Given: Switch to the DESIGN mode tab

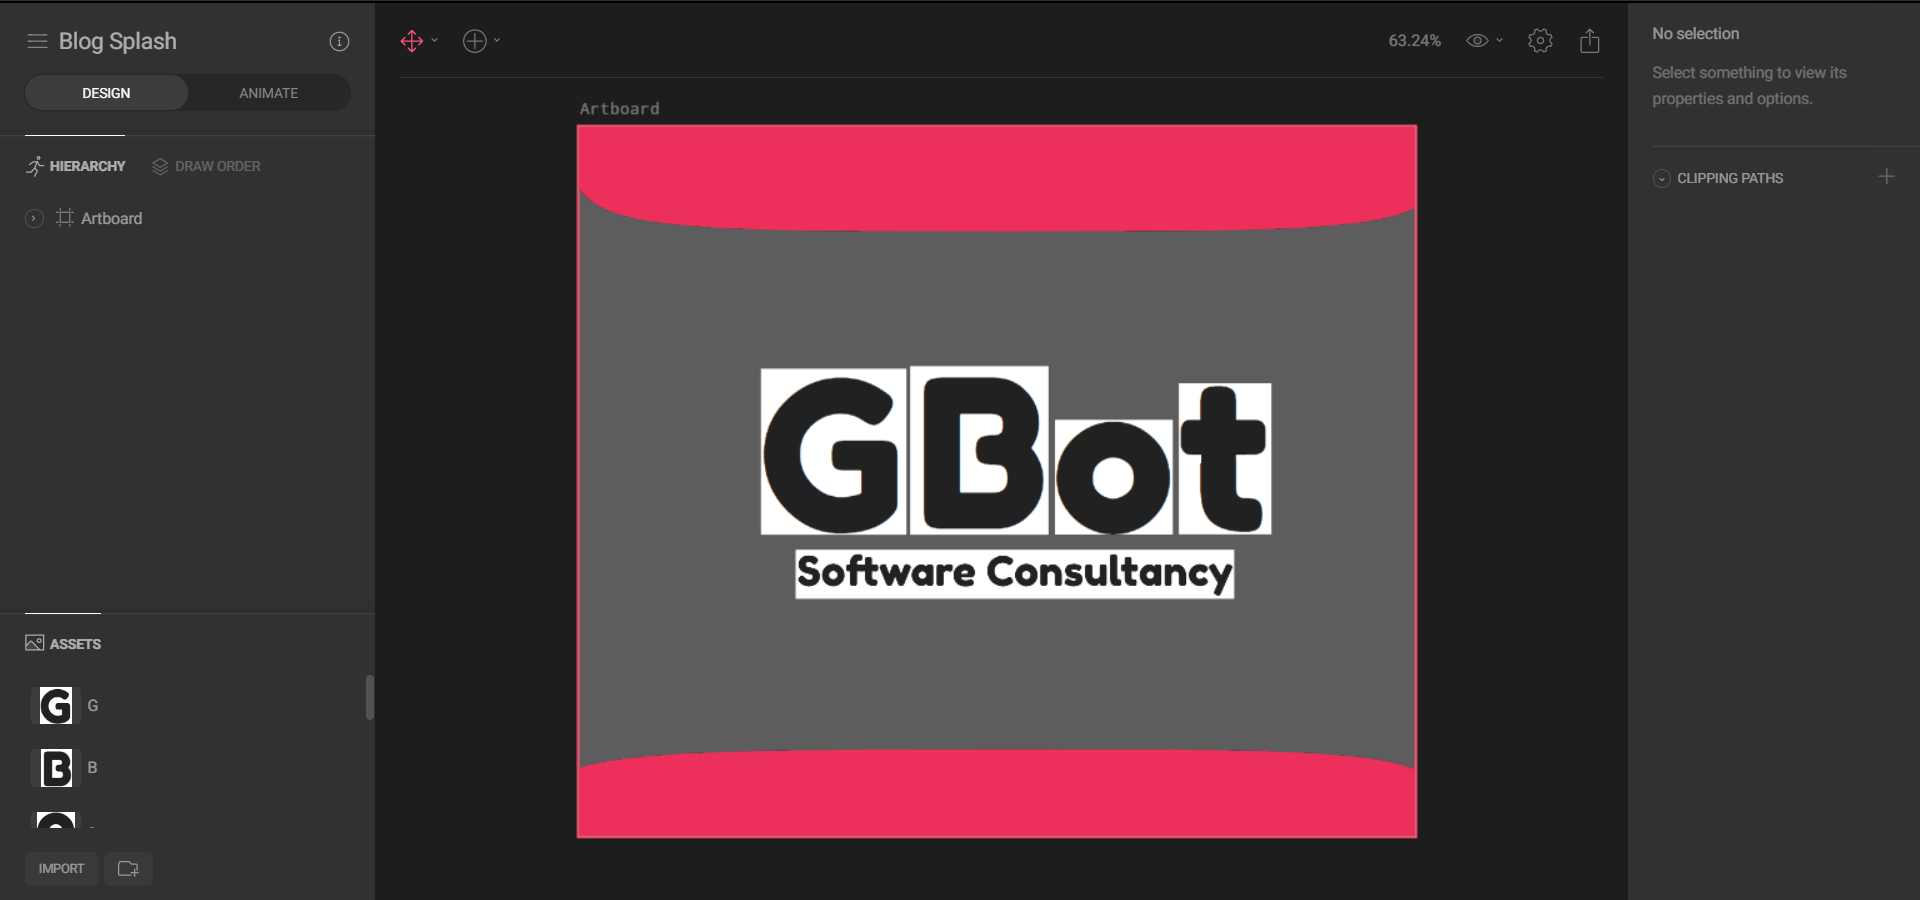Looking at the screenshot, I should pos(106,93).
